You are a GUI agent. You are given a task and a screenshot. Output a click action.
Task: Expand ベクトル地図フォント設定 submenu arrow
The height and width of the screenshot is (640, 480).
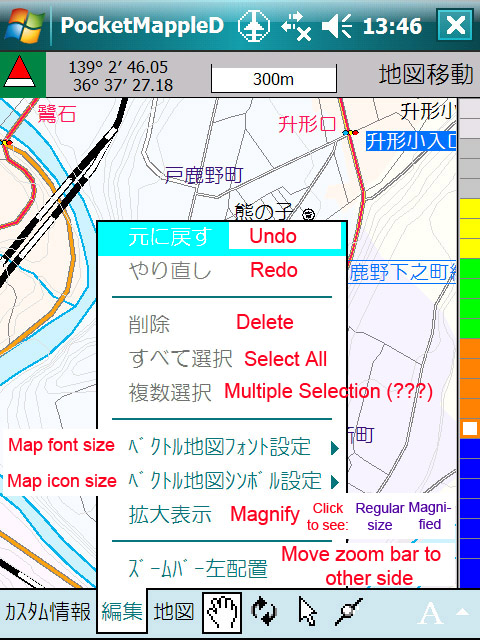[x=335, y=449]
